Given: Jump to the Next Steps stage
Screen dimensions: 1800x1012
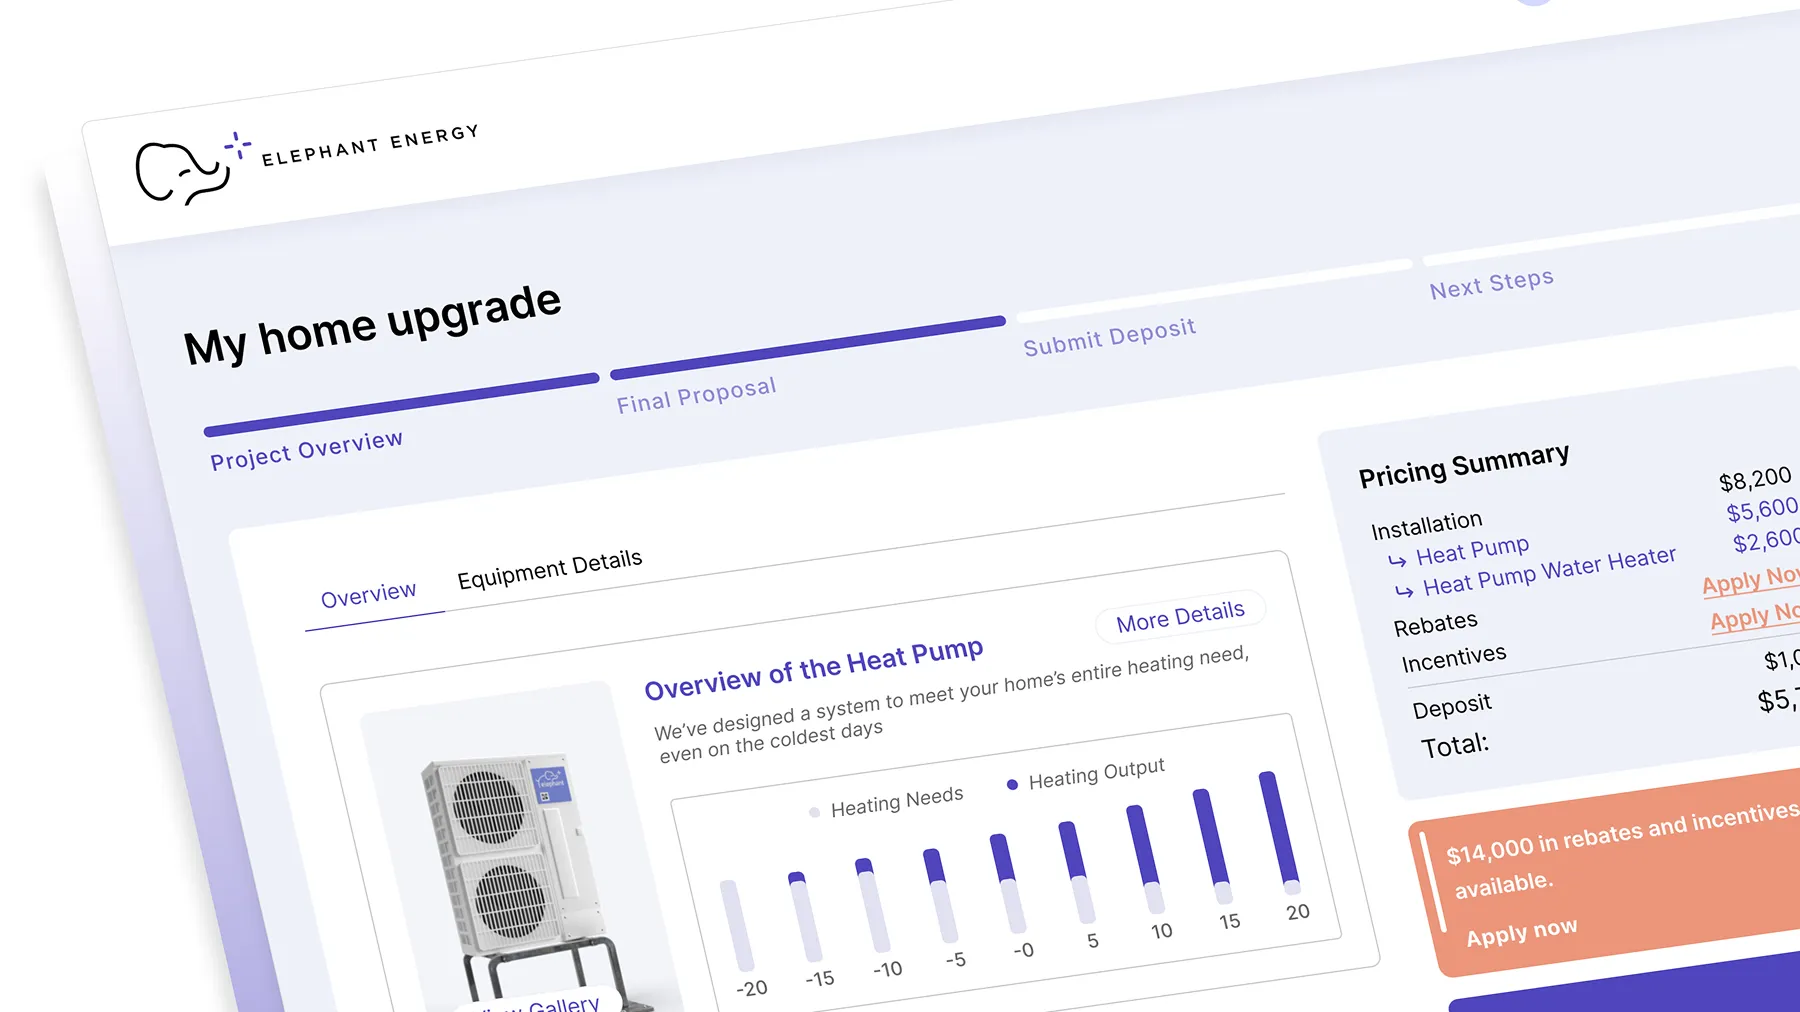Looking at the screenshot, I should click(1491, 284).
